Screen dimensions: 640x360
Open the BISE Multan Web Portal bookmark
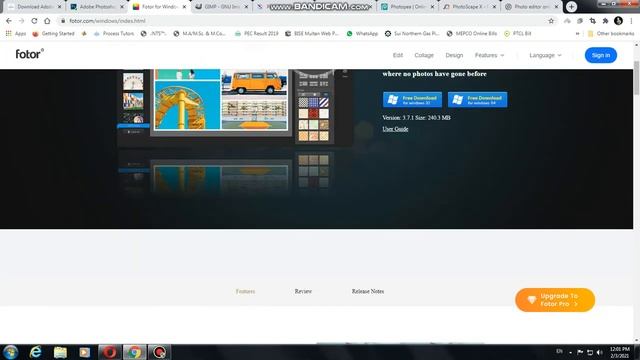(x=312, y=33)
